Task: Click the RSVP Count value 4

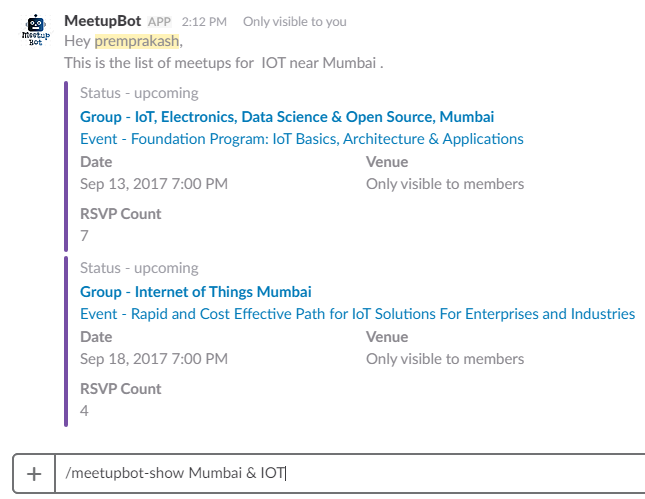Action: (x=84, y=411)
